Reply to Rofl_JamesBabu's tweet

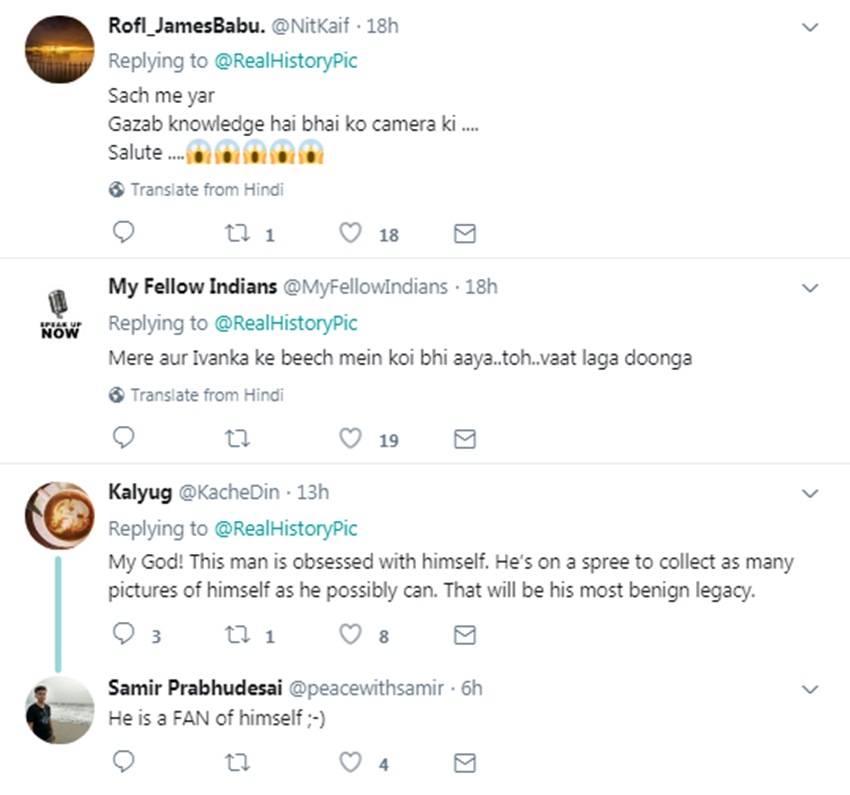[122, 234]
